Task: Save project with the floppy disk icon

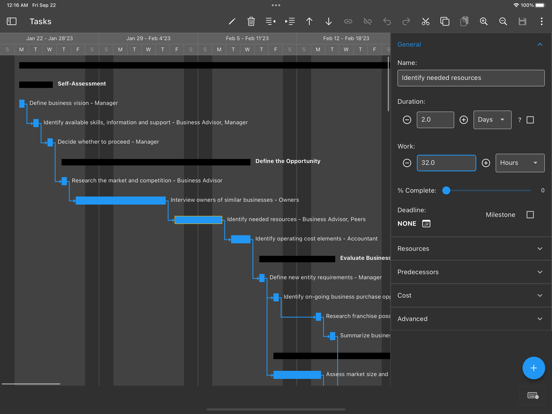Action: coord(522,21)
